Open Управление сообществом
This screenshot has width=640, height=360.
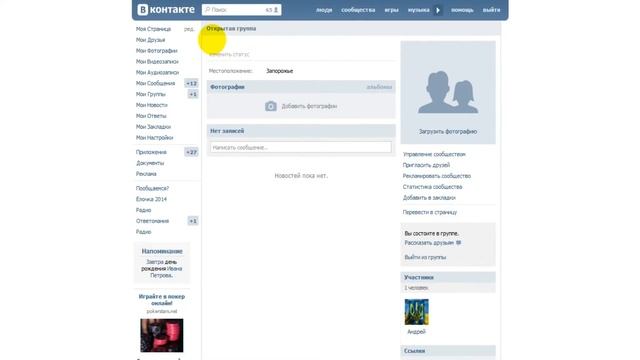pyautogui.click(x=434, y=154)
